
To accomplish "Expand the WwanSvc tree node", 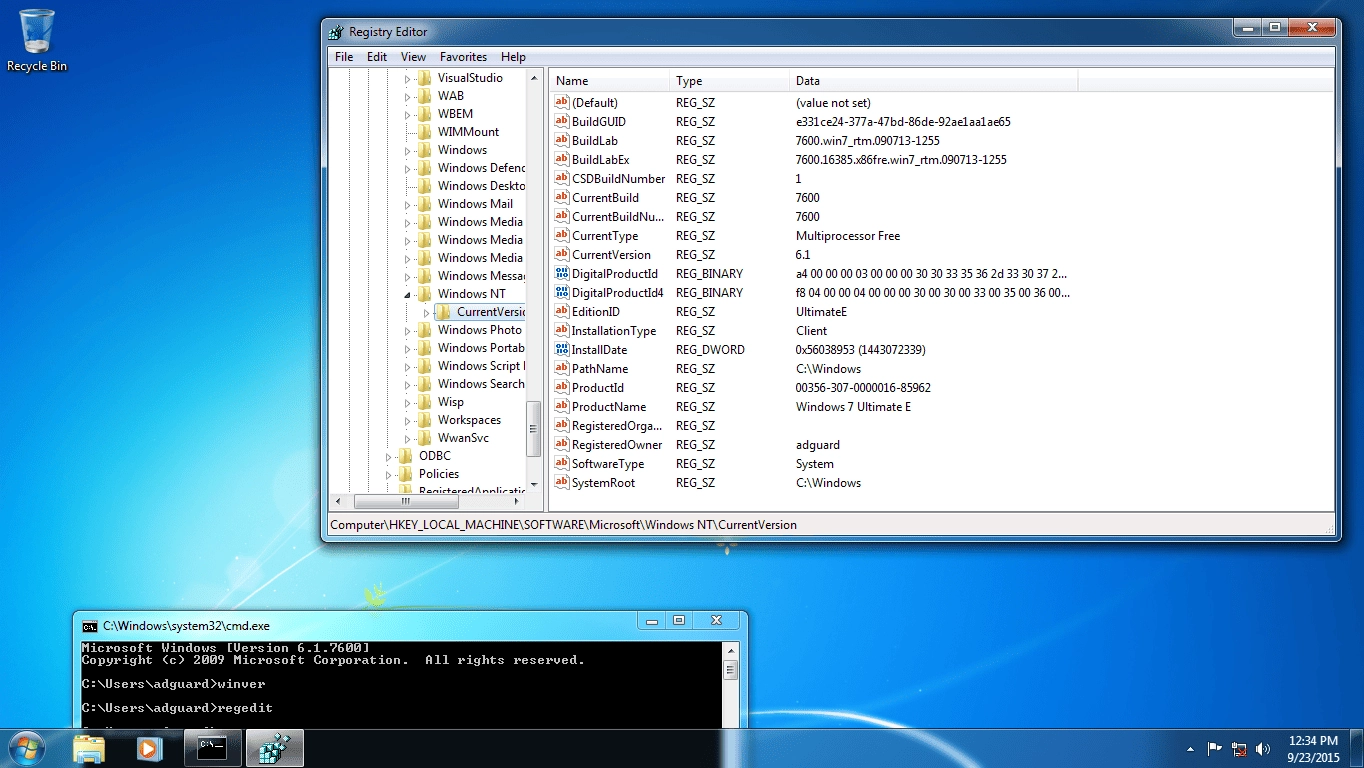I will (407, 439).
